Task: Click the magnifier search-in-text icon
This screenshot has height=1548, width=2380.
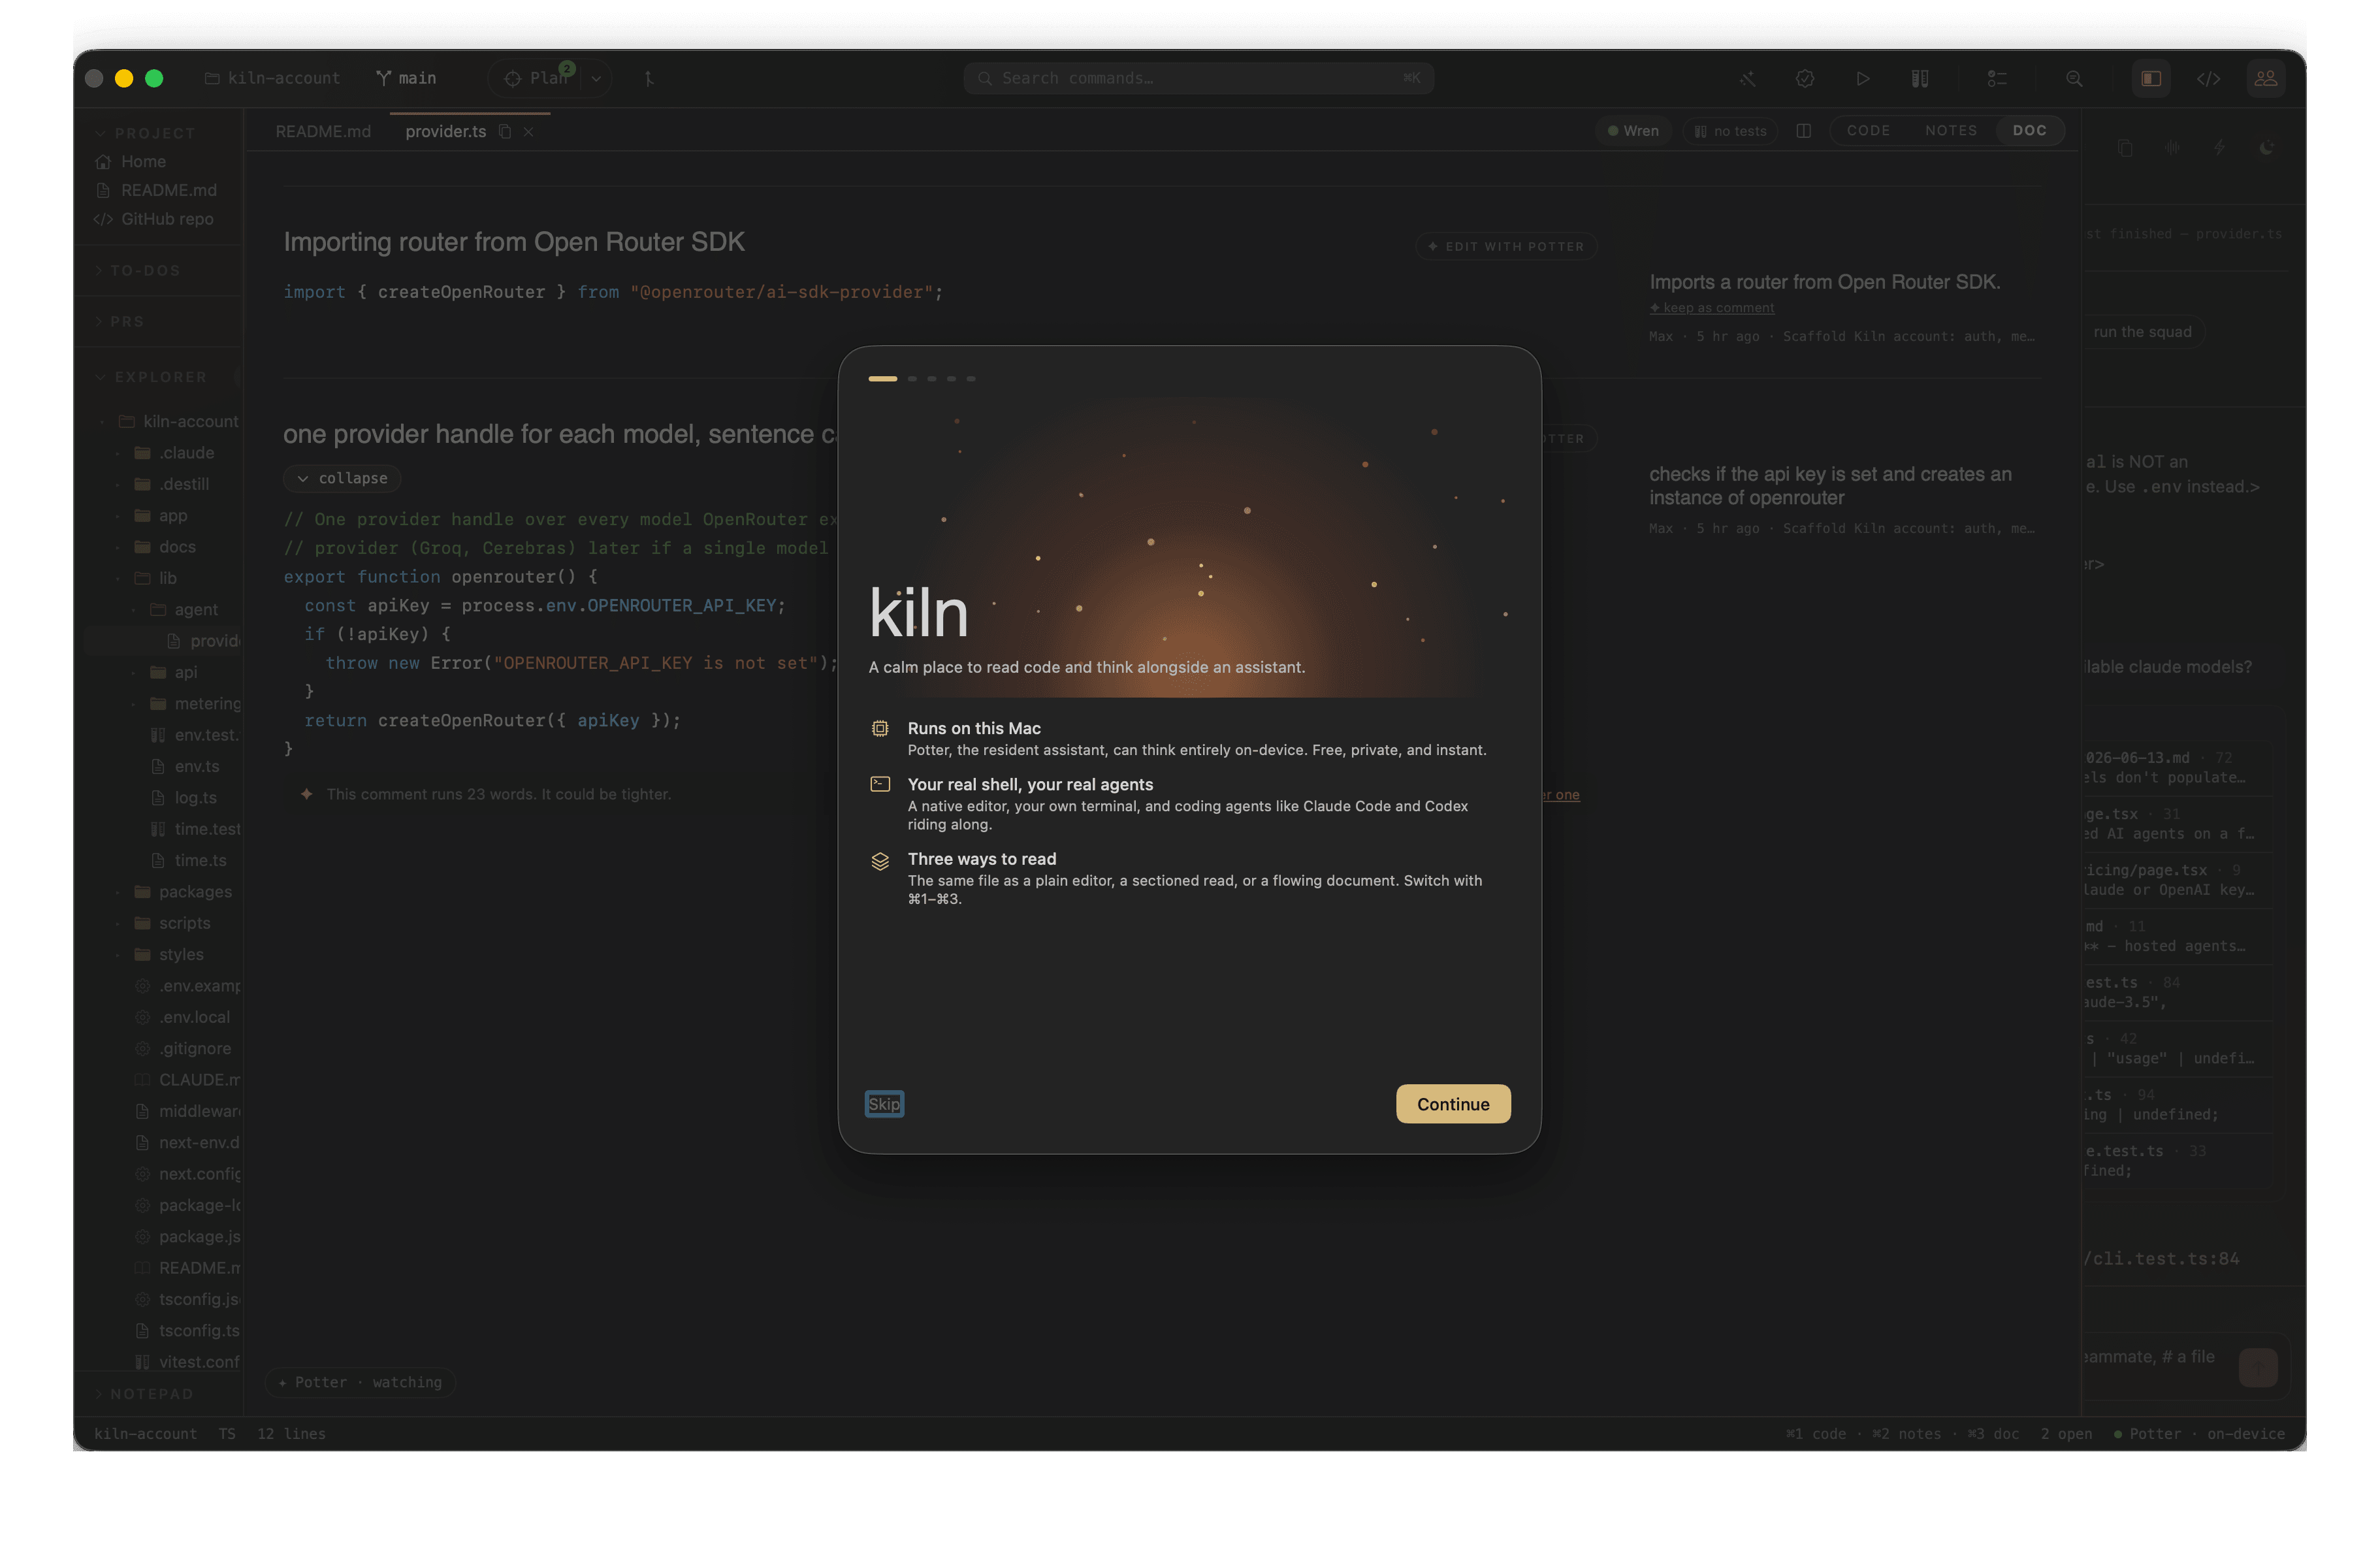Action: tap(2074, 78)
